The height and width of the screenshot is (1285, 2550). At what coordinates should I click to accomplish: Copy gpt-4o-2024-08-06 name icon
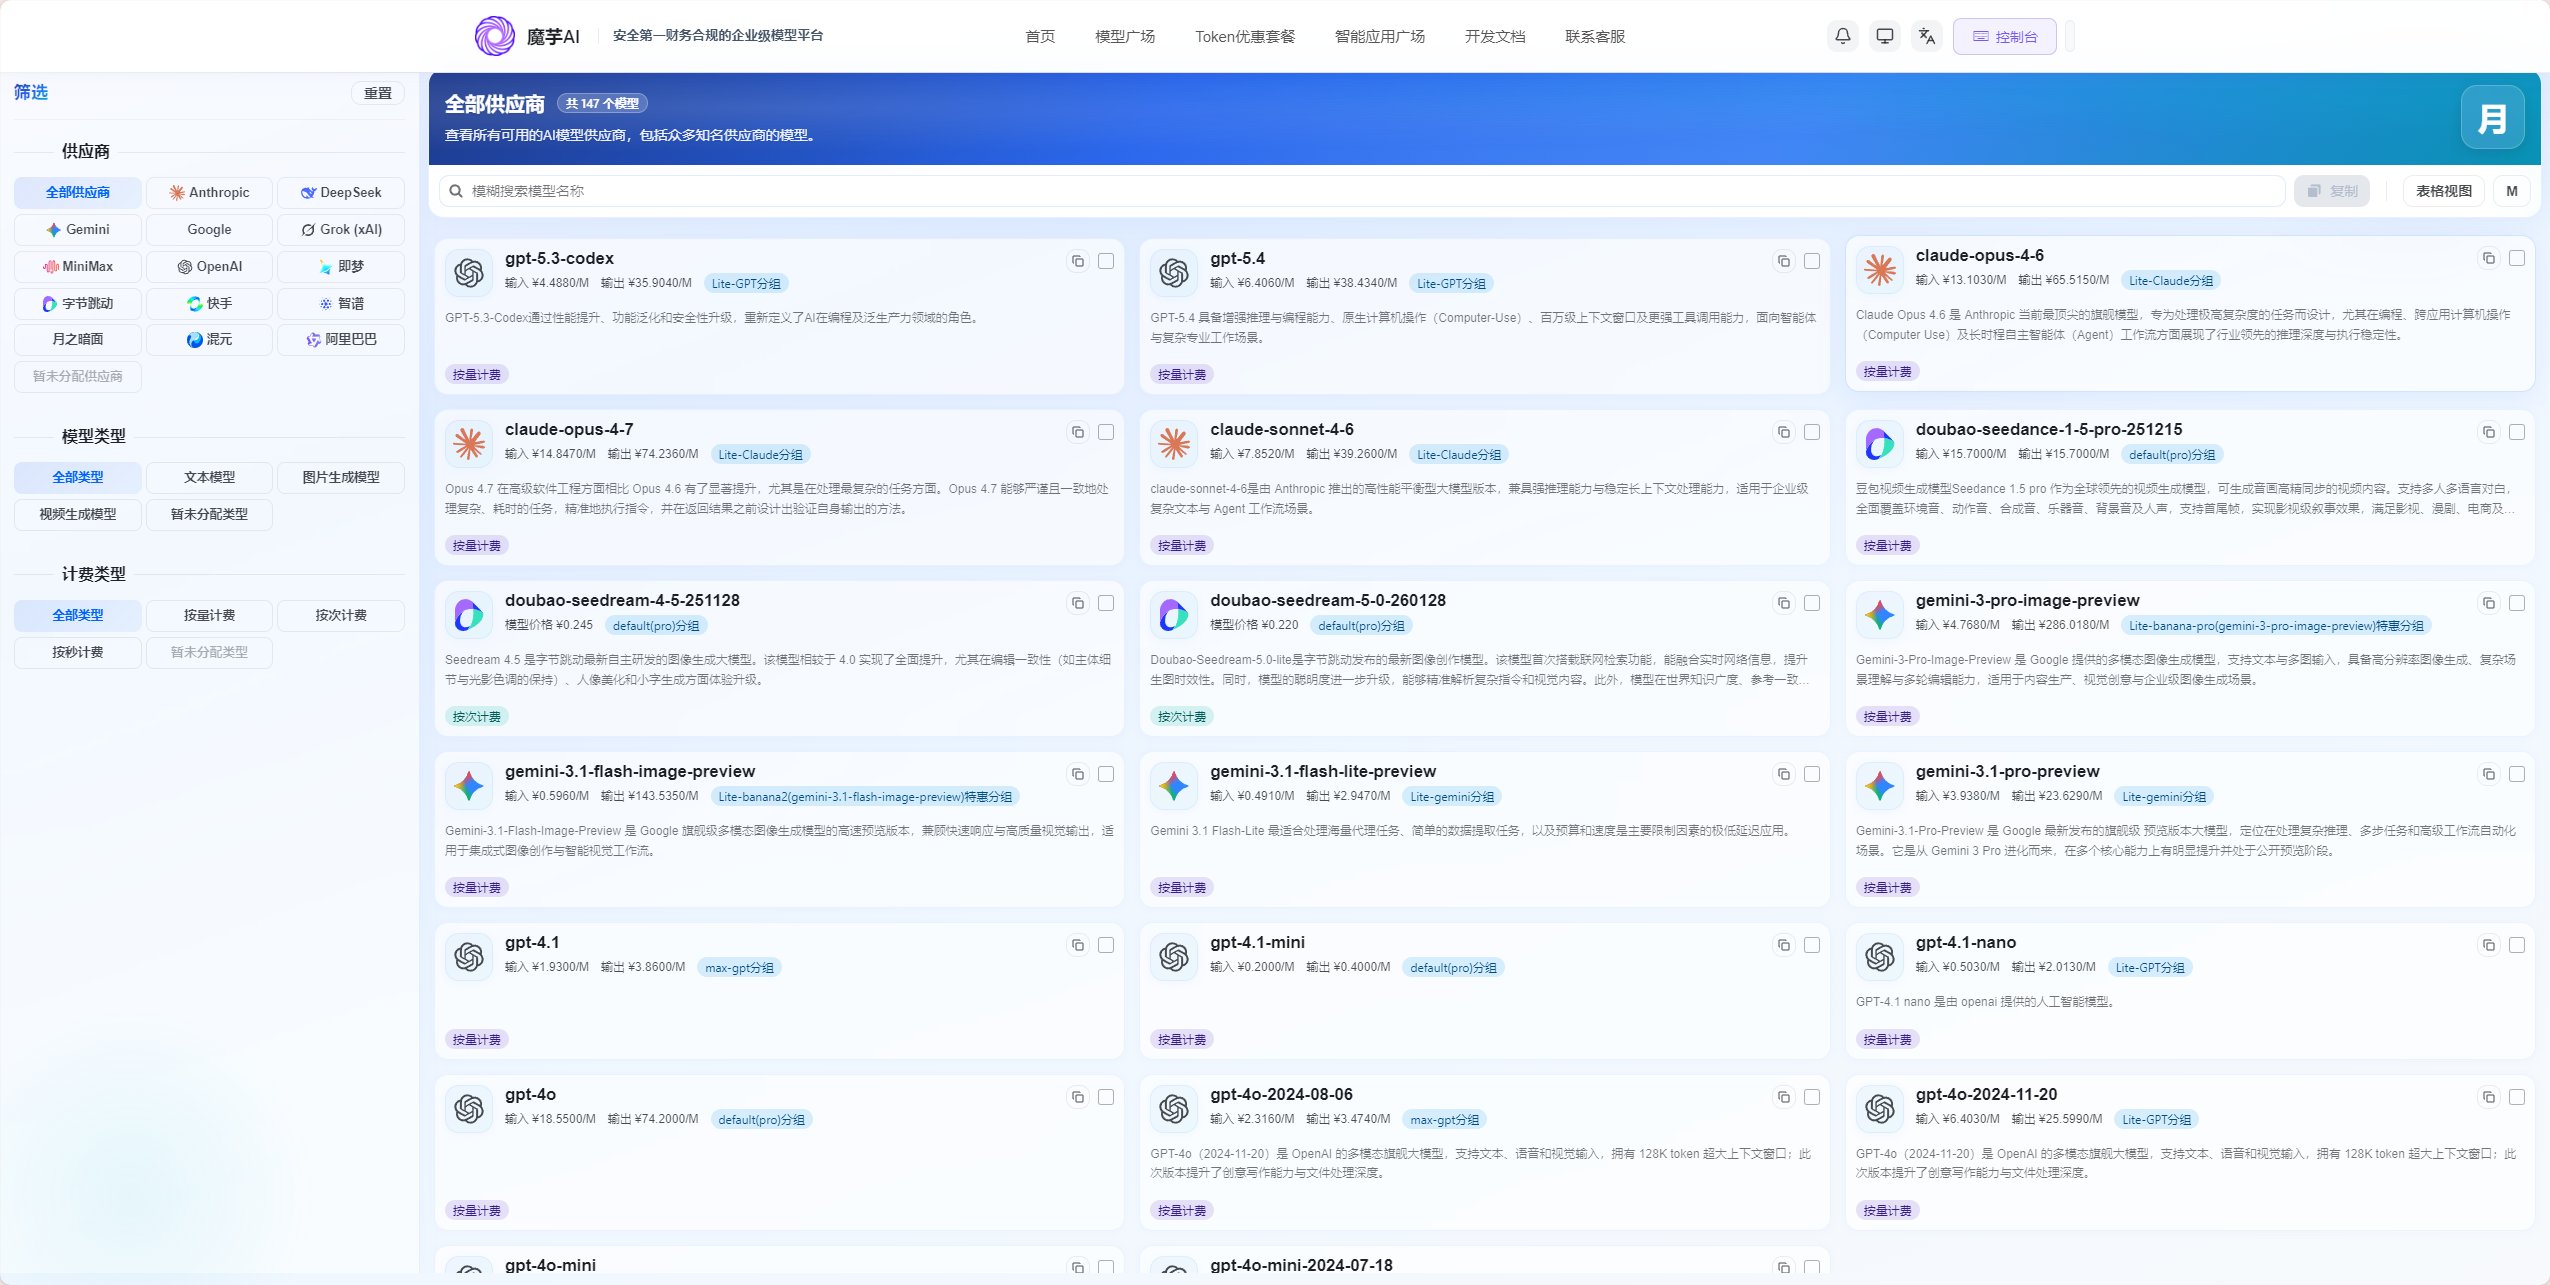[x=1783, y=1097]
